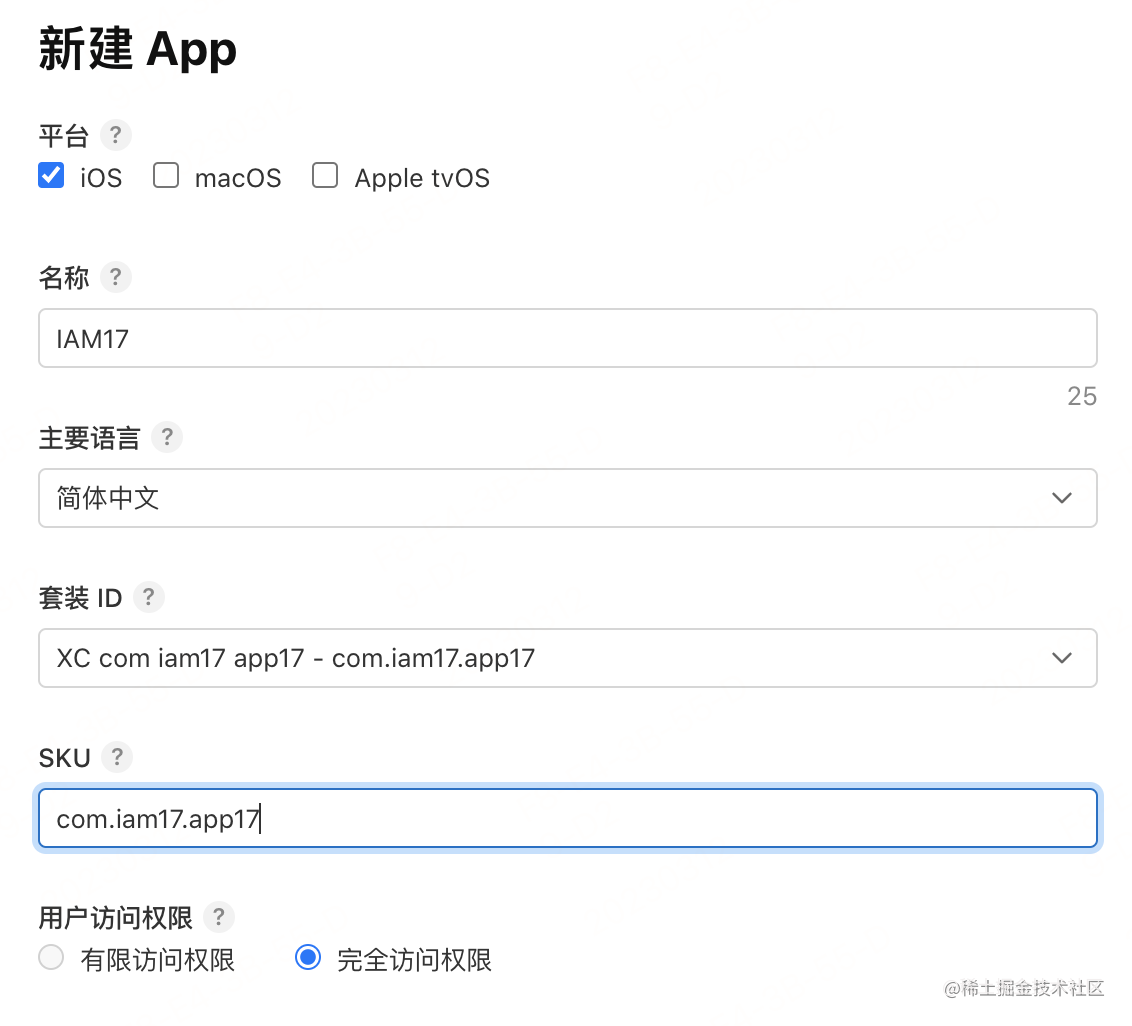This screenshot has height=1026, width=1132.
Task: Open the help icon beside 套装 ID
Action: (x=149, y=597)
